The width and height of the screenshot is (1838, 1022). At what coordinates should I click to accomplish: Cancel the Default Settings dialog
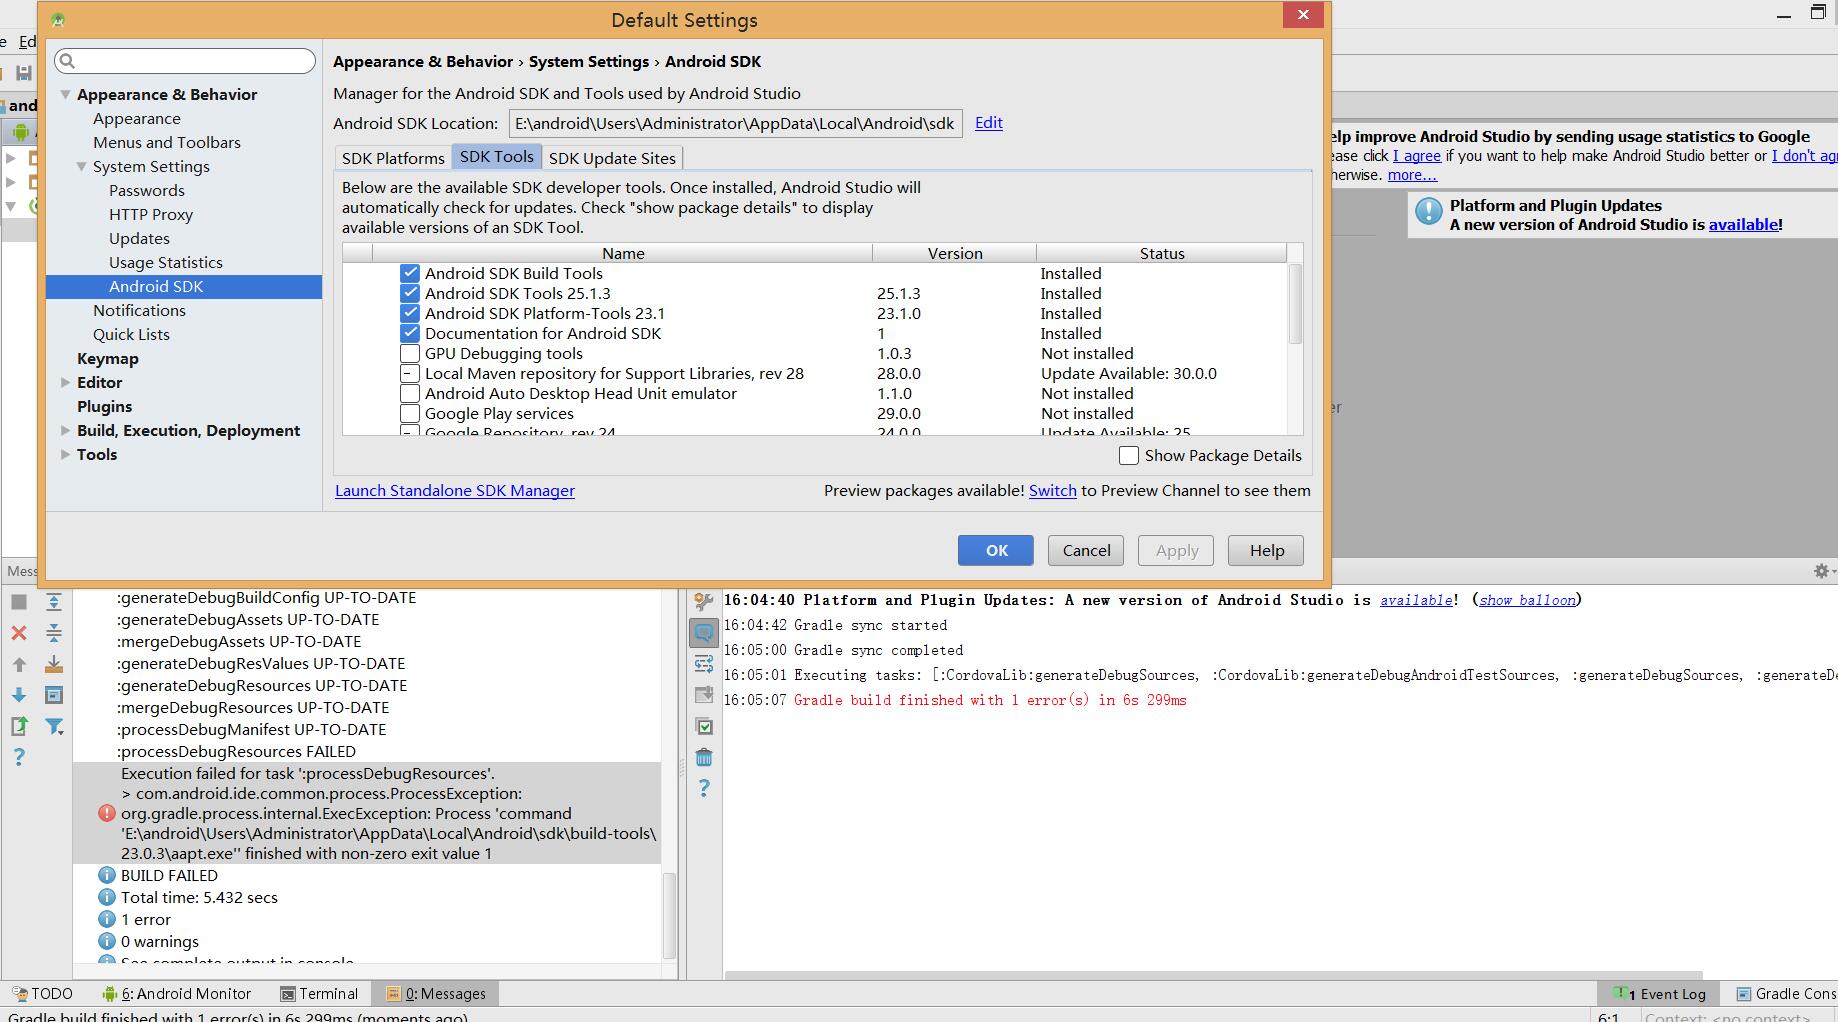(1086, 550)
